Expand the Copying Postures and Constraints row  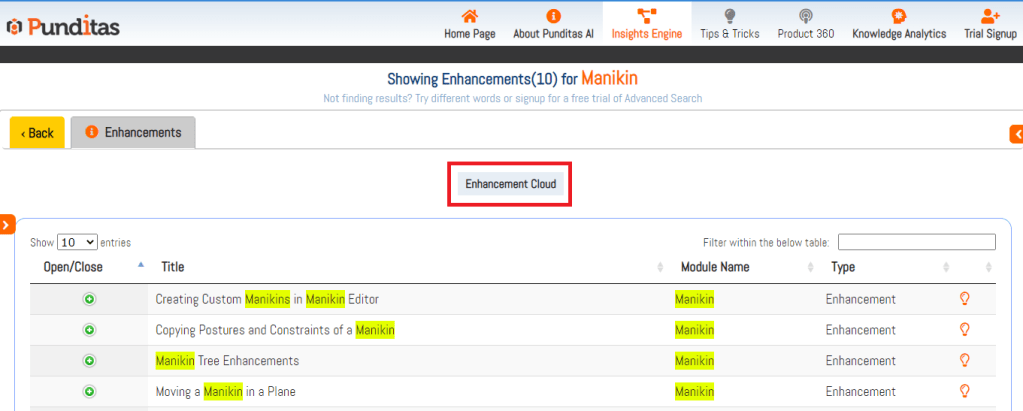coord(89,330)
